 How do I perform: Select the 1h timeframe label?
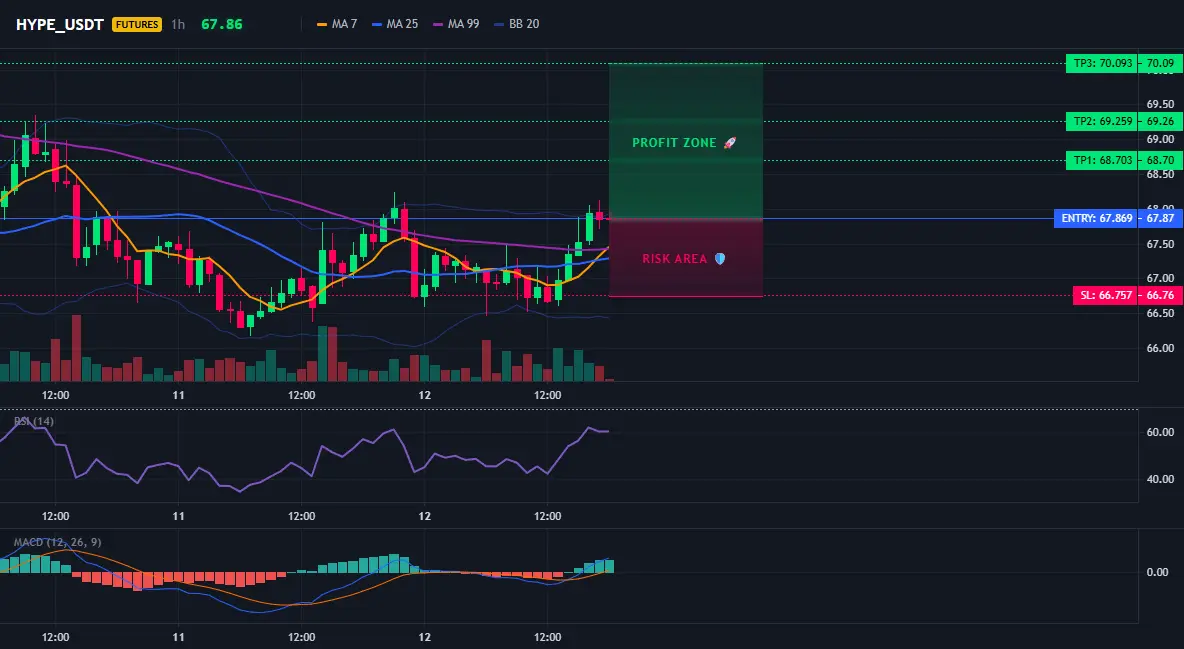tap(177, 24)
